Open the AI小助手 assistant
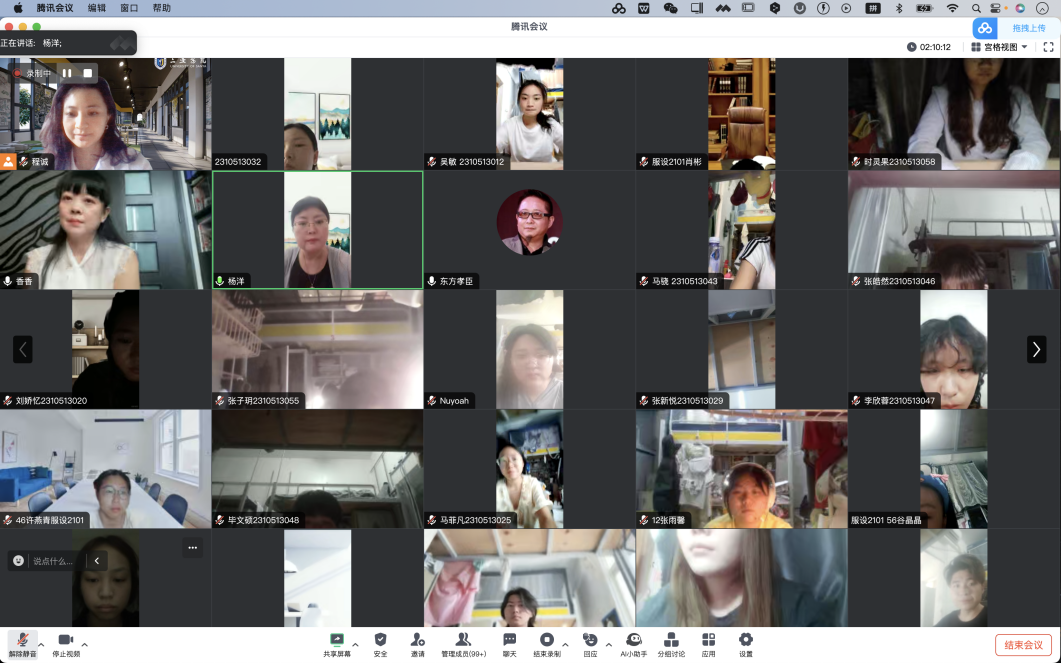 633,640
